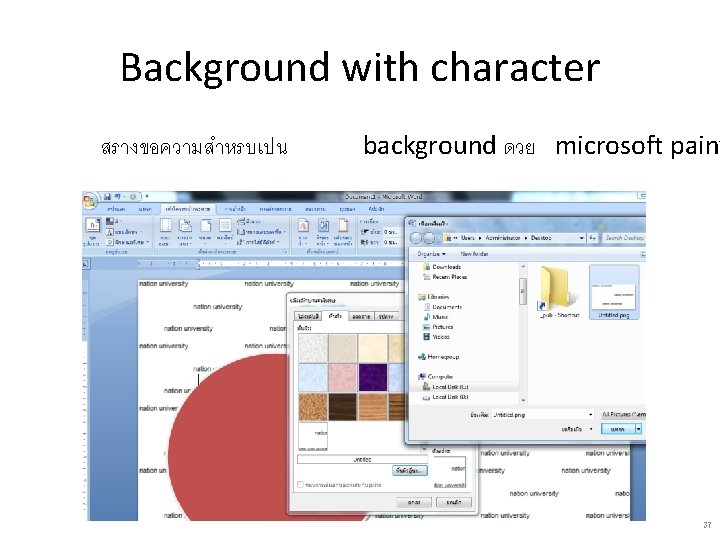Switch to the Picture tab in Fill Effects

pyautogui.click(x=386, y=316)
